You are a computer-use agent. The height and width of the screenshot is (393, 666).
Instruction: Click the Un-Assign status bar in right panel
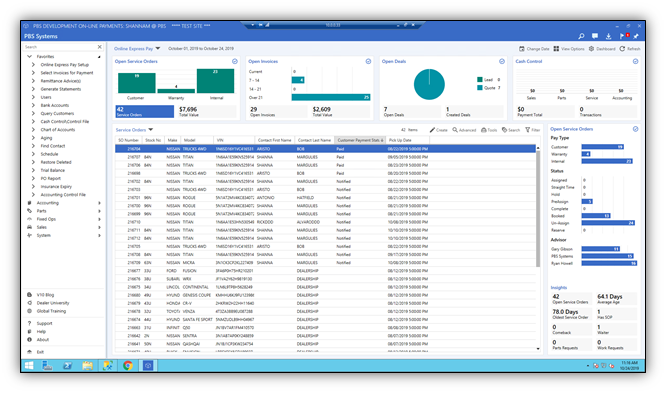pyautogui.click(x=608, y=223)
